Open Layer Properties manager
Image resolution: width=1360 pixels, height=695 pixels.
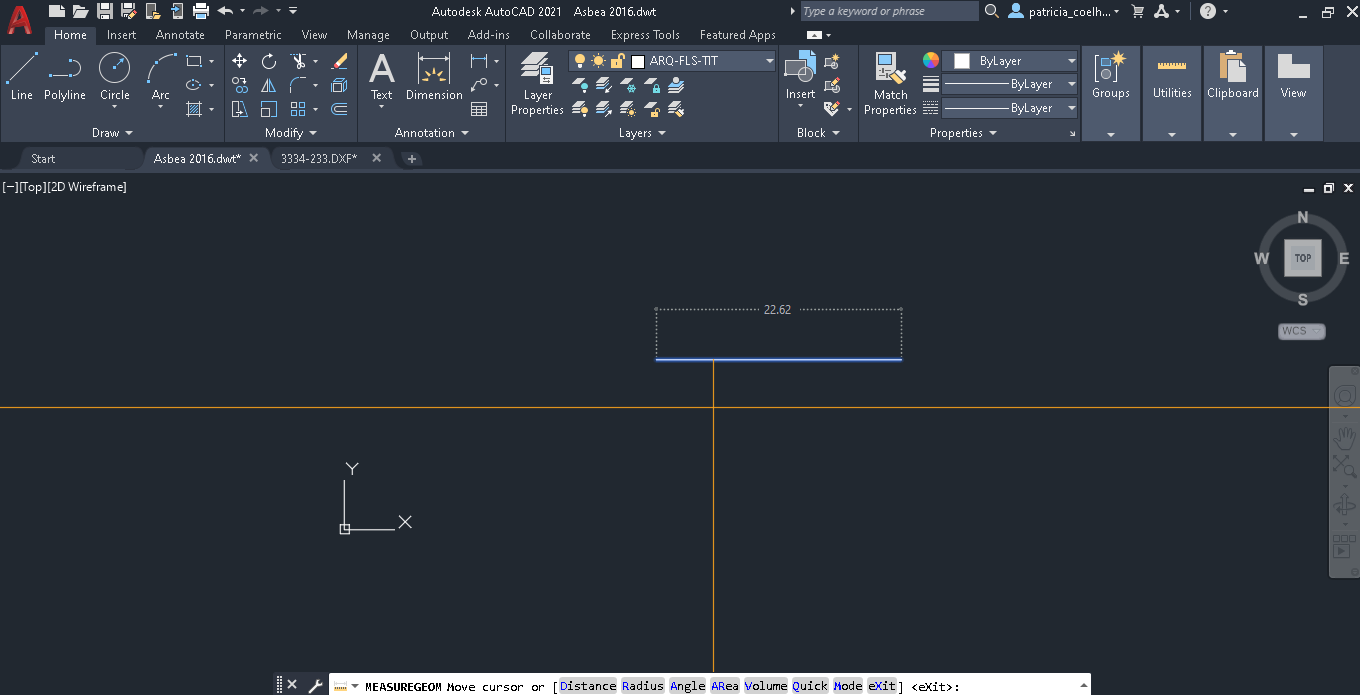click(537, 83)
